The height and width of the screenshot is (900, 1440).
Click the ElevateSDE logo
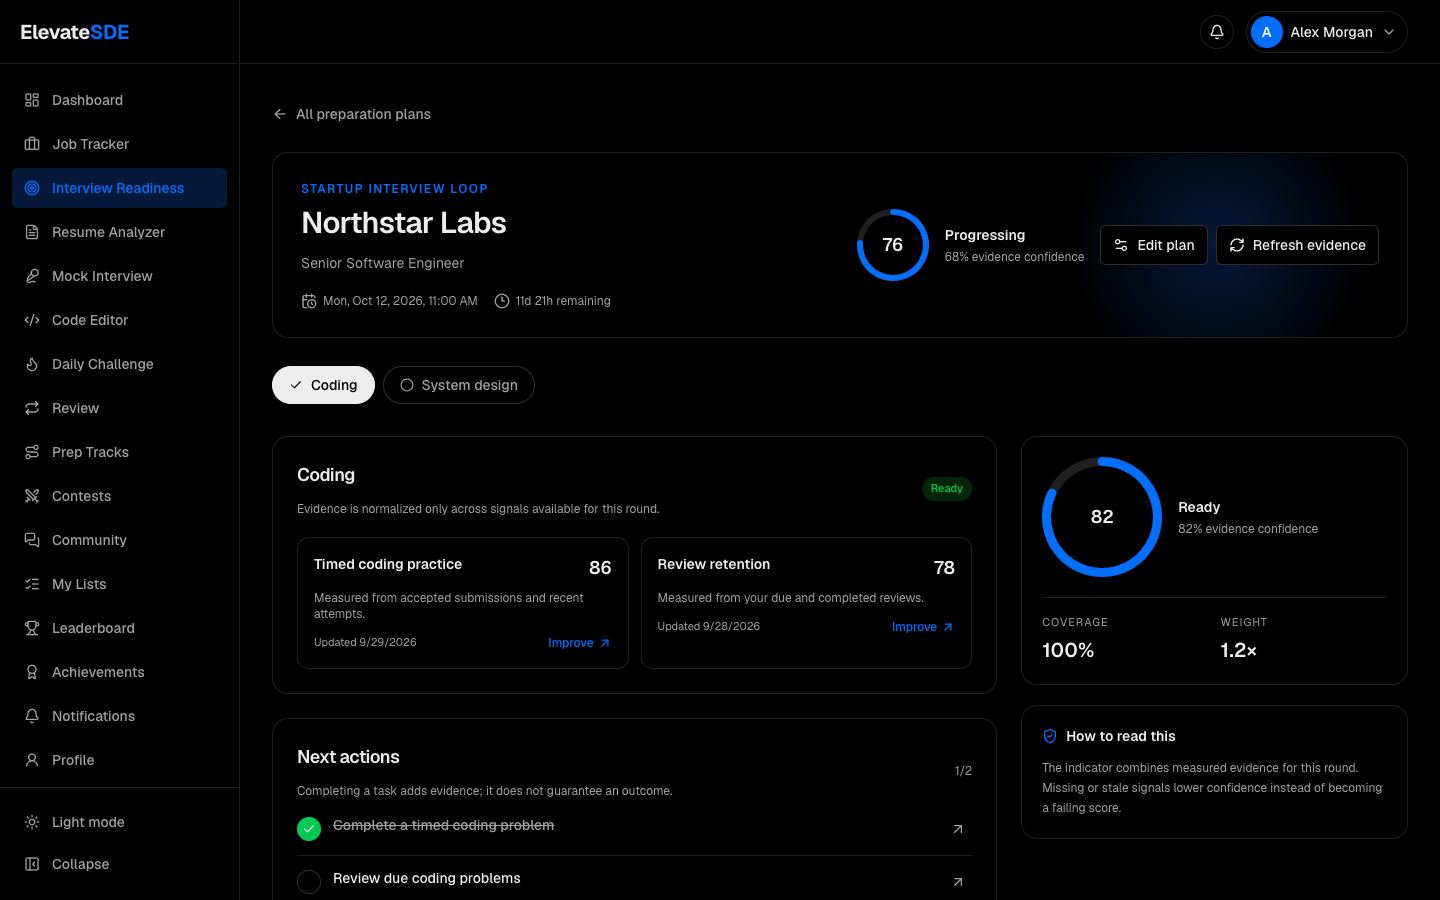click(x=75, y=32)
